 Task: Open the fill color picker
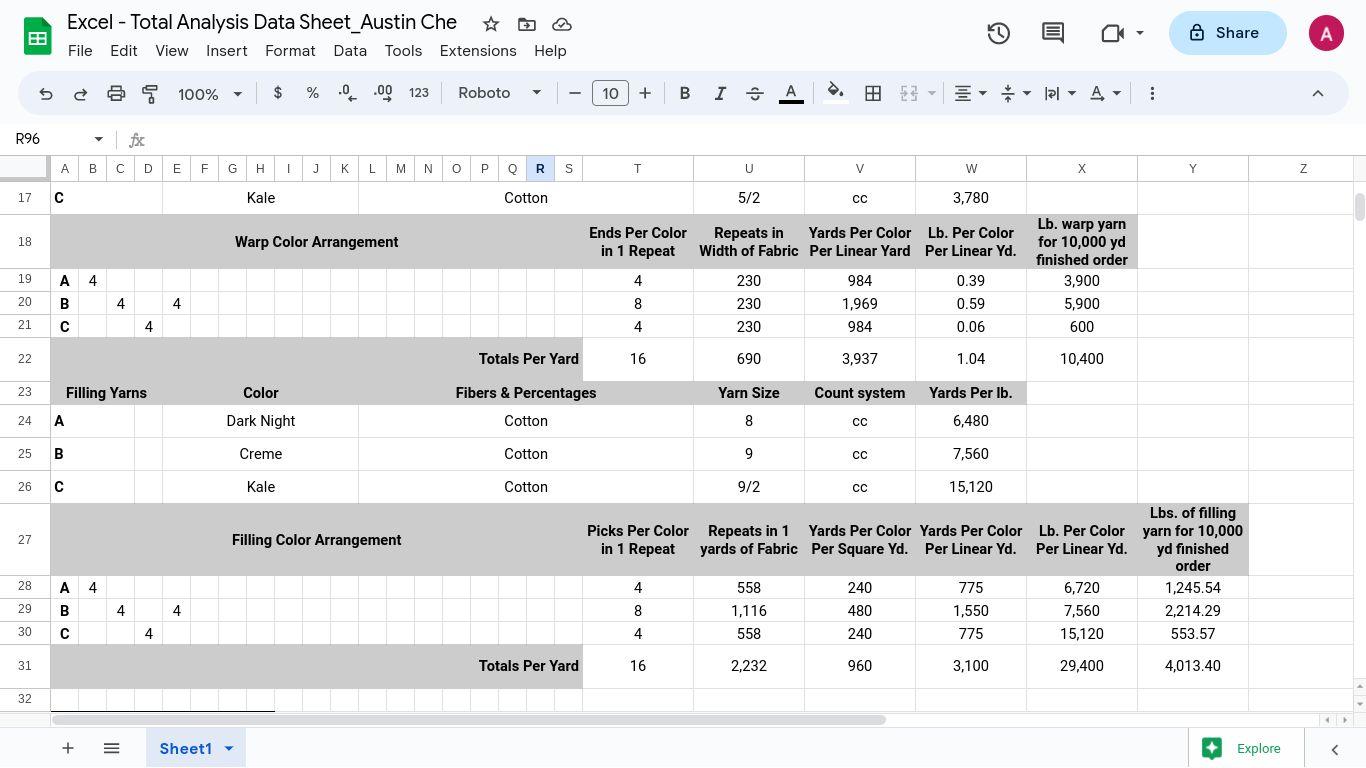[836, 93]
